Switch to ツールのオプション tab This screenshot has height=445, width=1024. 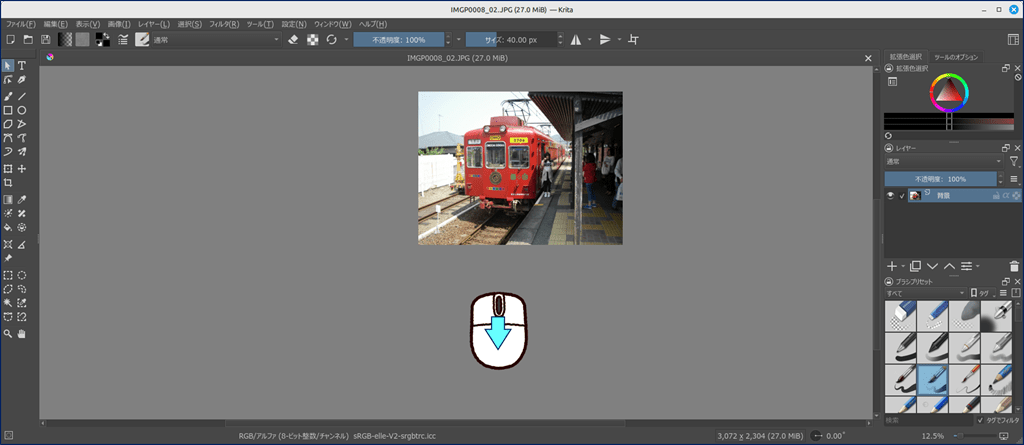coord(957,57)
